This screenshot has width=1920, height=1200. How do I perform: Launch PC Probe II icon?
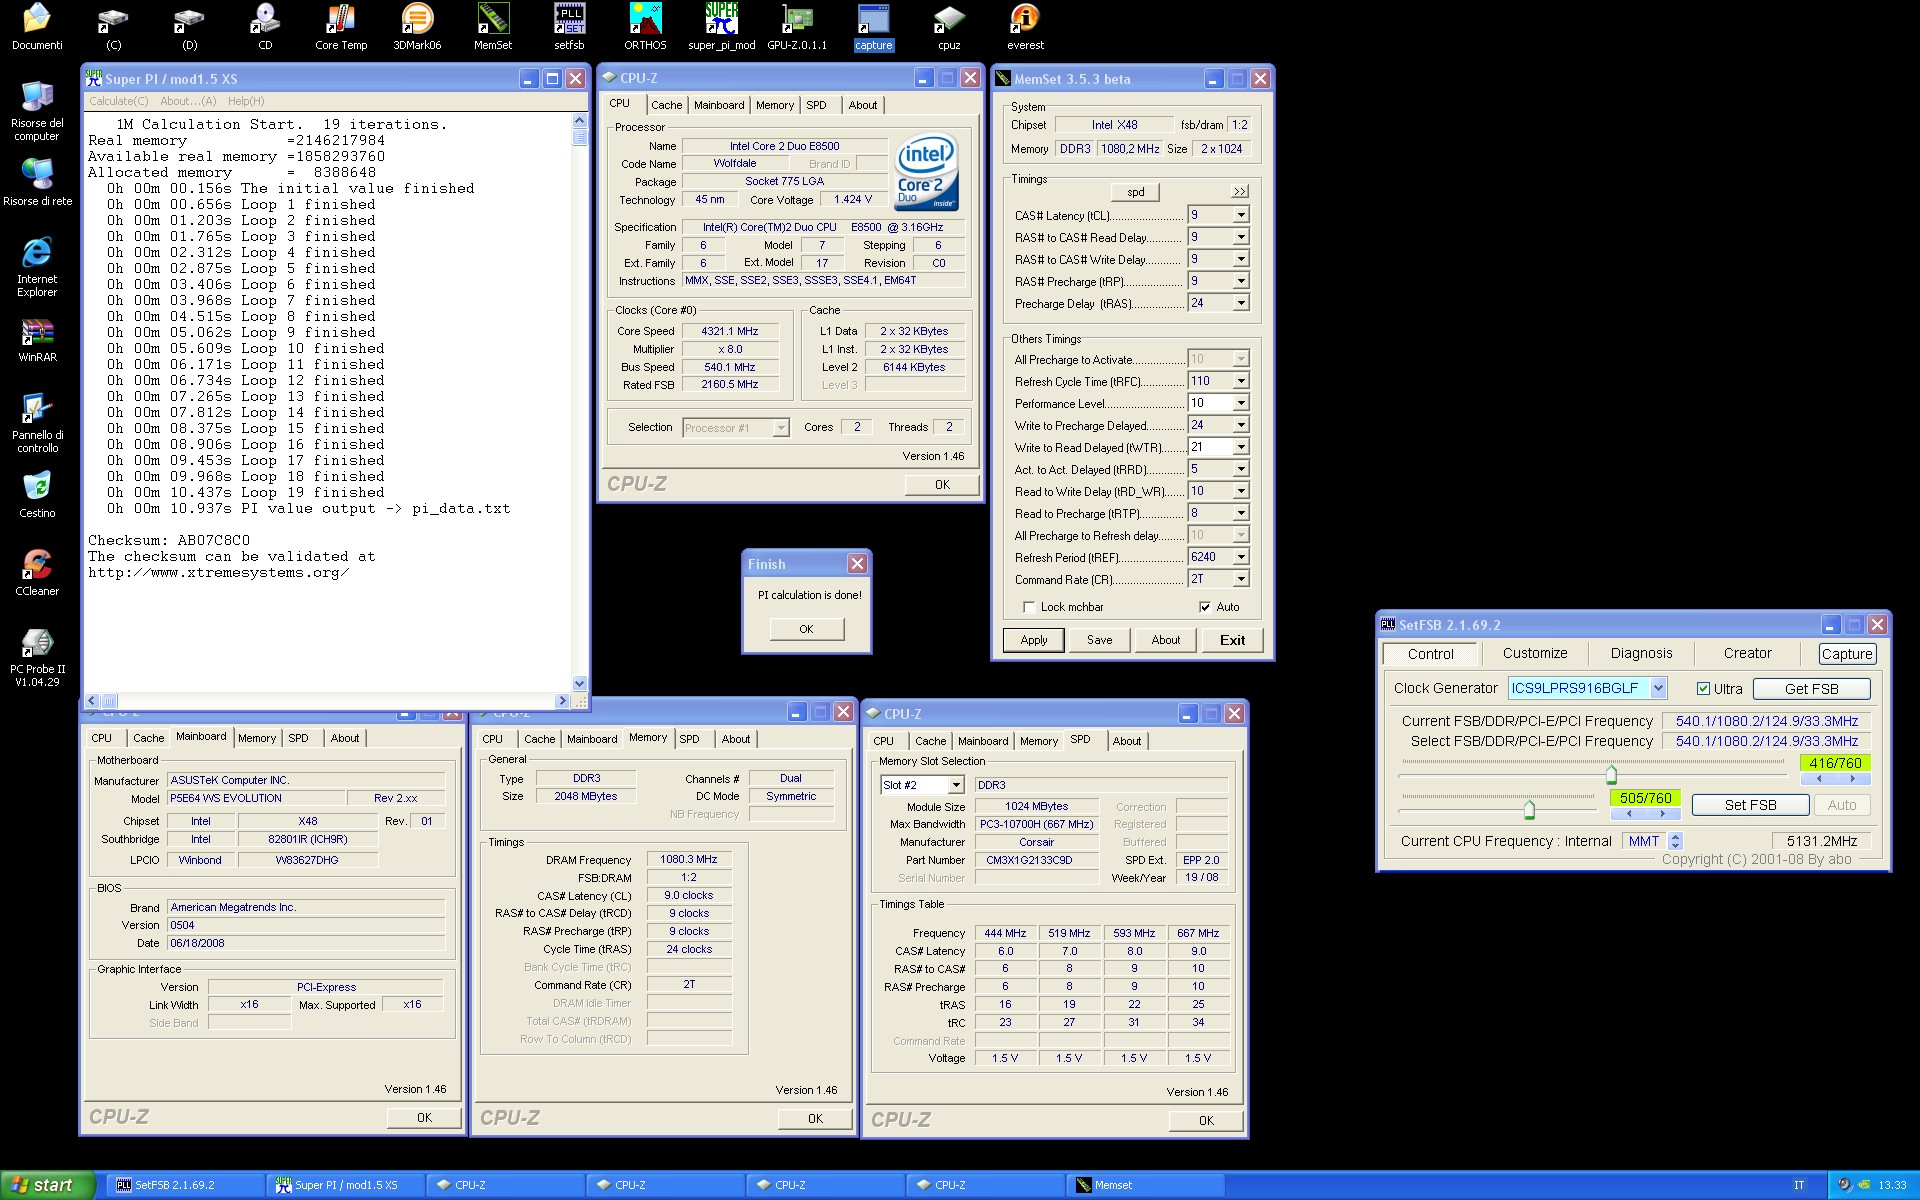tap(37, 657)
